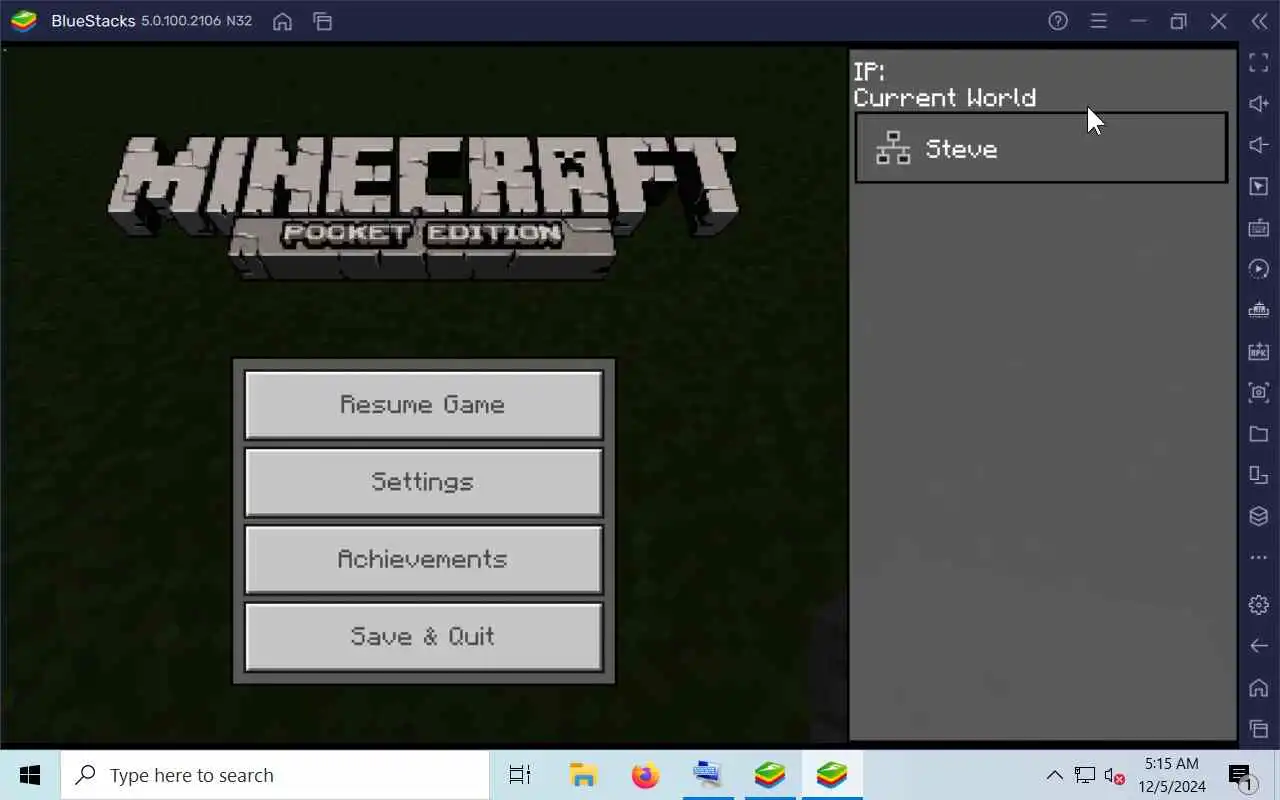Go to the BlueStacks home tab icon
1280x800 pixels.
click(283, 21)
